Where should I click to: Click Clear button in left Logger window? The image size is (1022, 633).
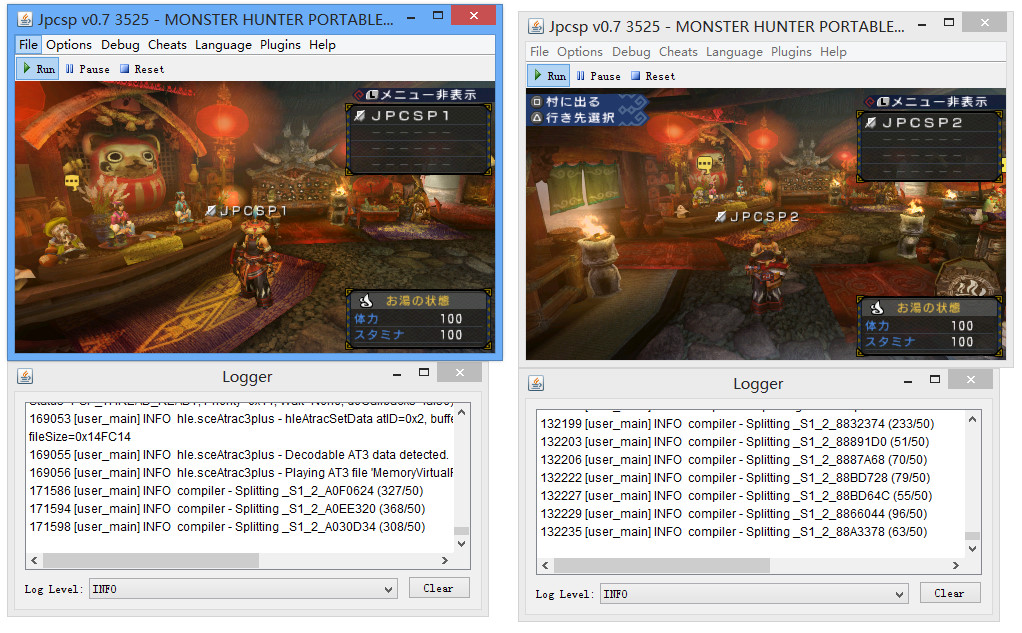tap(438, 588)
